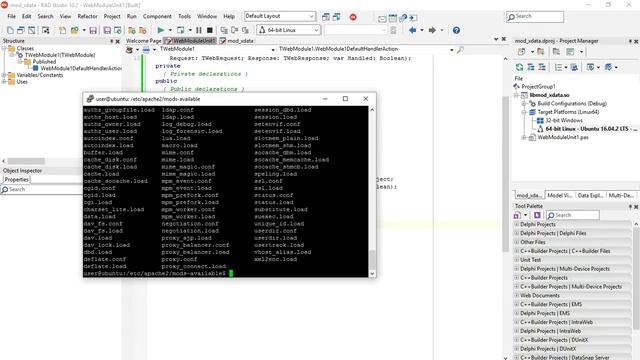
Task: Switch to the Welcome Page tab
Action: (x=144, y=41)
